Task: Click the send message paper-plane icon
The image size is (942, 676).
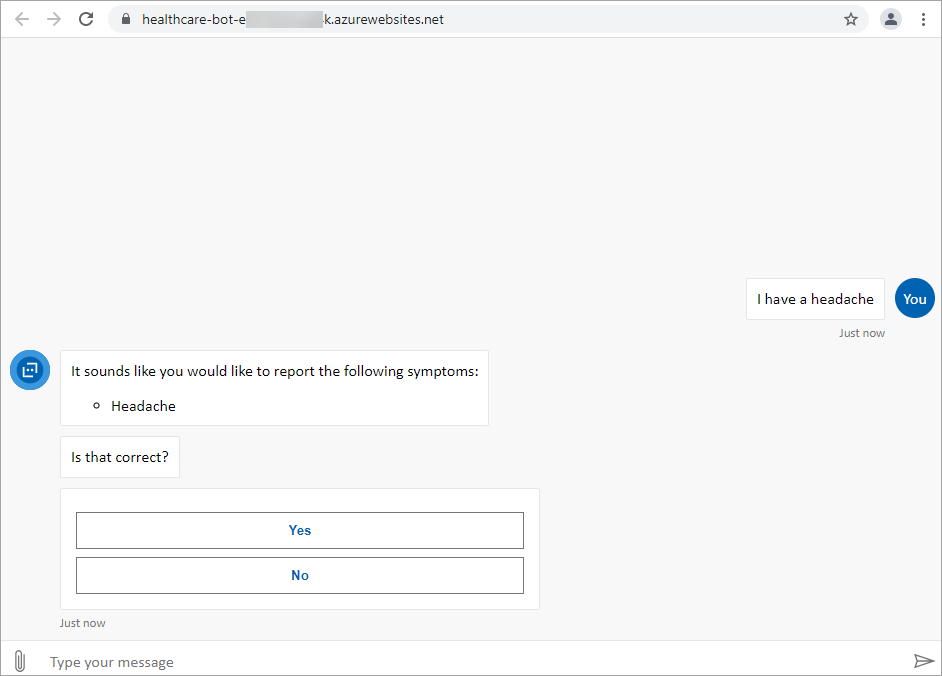Action: click(x=925, y=660)
